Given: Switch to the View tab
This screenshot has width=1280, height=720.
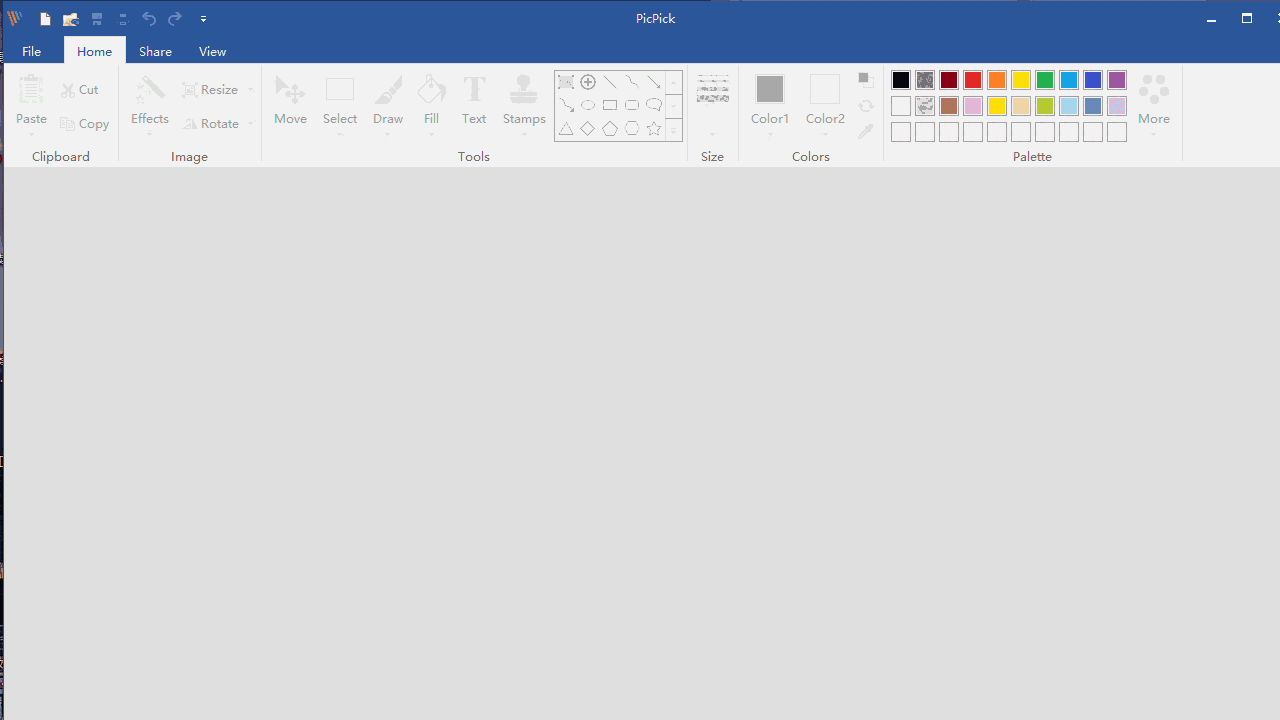Looking at the screenshot, I should [x=212, y=51].
